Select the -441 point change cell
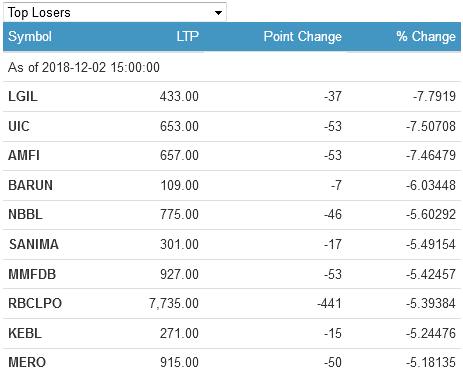Viewport: 463px width, 369px height. pyautogui.click(x=329, y=303)
